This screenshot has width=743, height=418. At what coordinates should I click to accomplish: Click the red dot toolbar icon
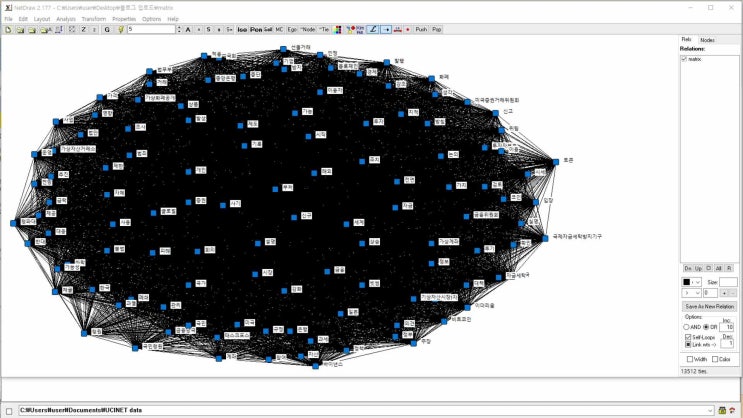(408, 29)
